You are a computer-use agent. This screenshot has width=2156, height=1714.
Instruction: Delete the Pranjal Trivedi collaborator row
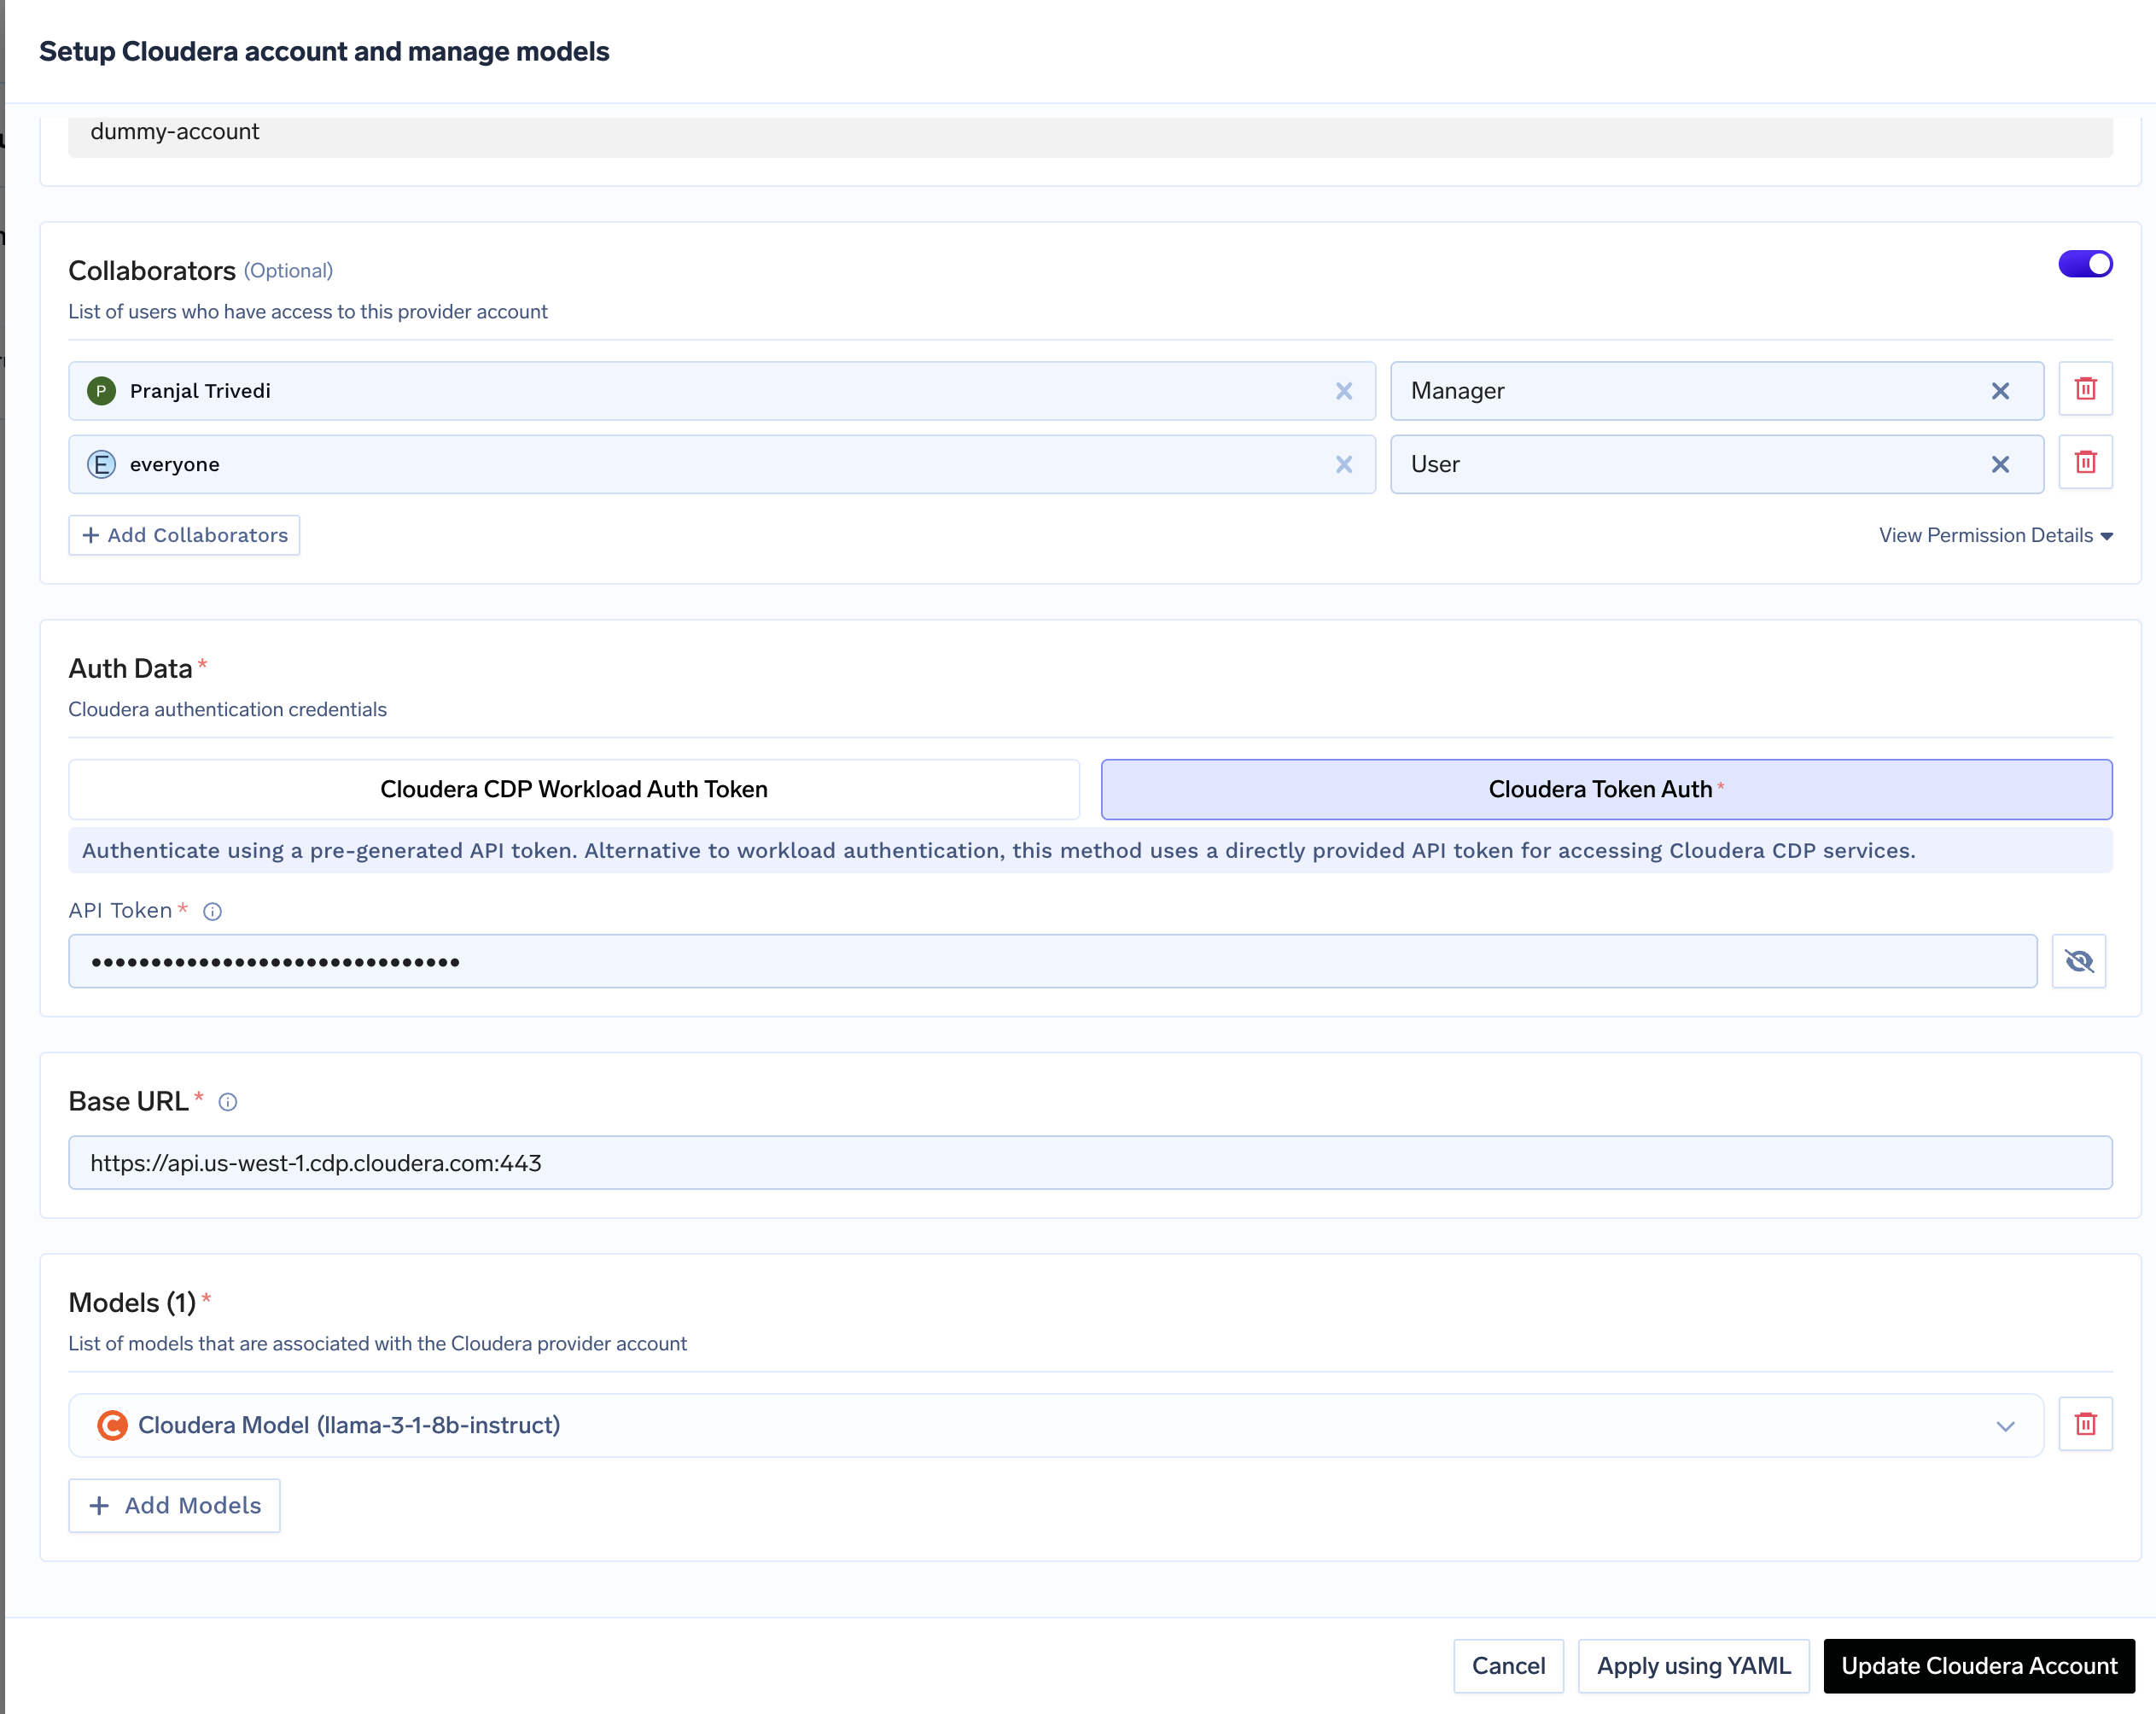point(2086,390)
